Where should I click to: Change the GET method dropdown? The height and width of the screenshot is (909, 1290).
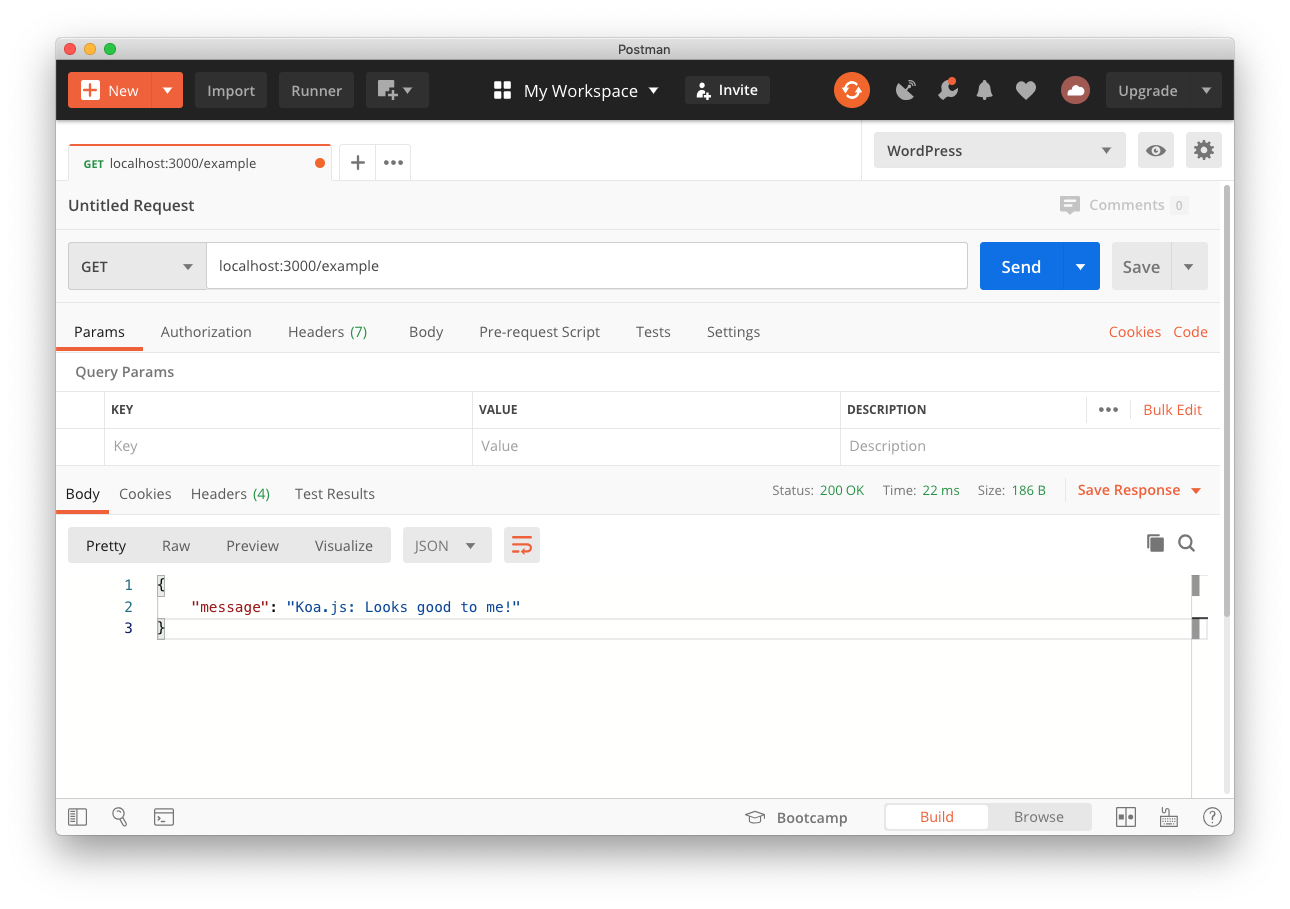click(x=137, y=266)
